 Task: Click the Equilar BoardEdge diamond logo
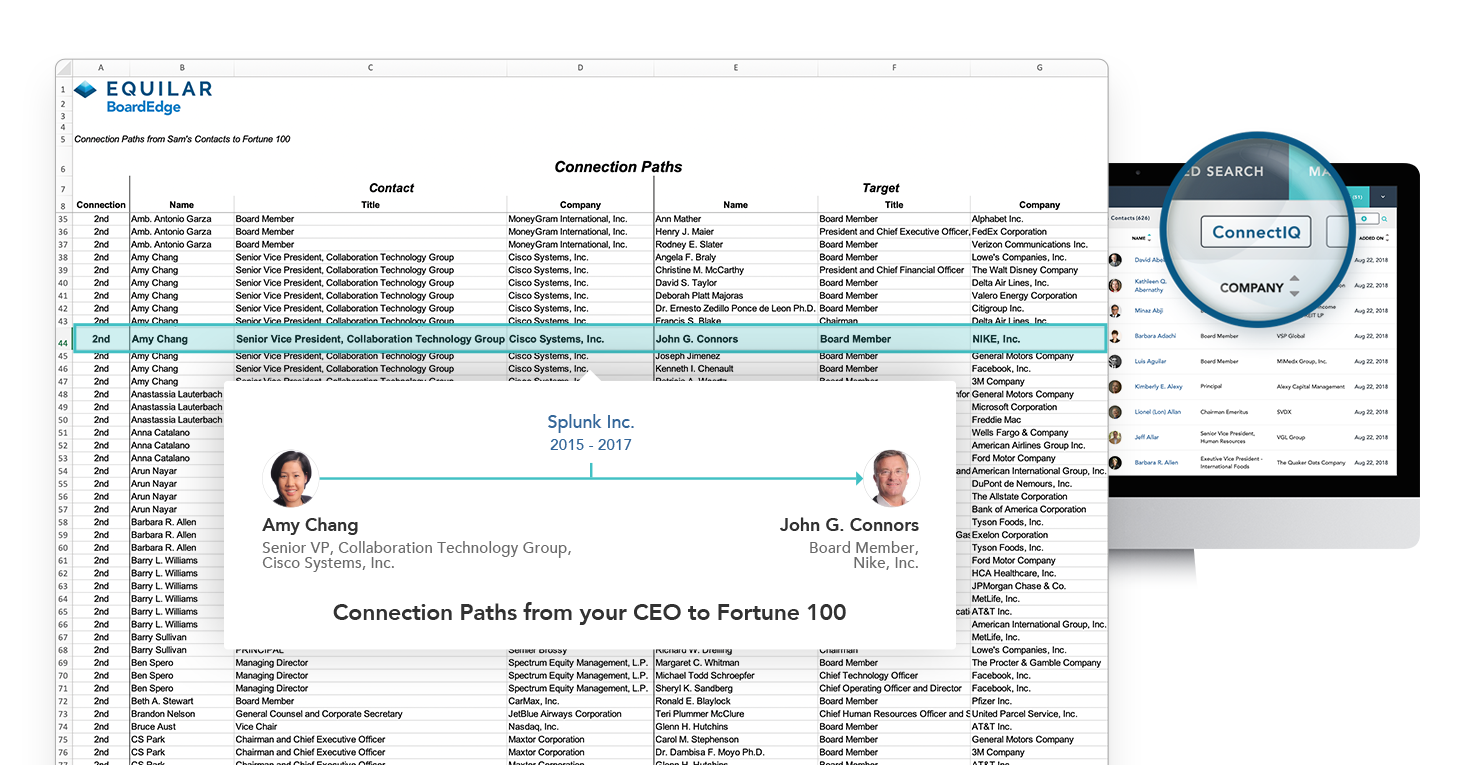(x=86, y=90)
